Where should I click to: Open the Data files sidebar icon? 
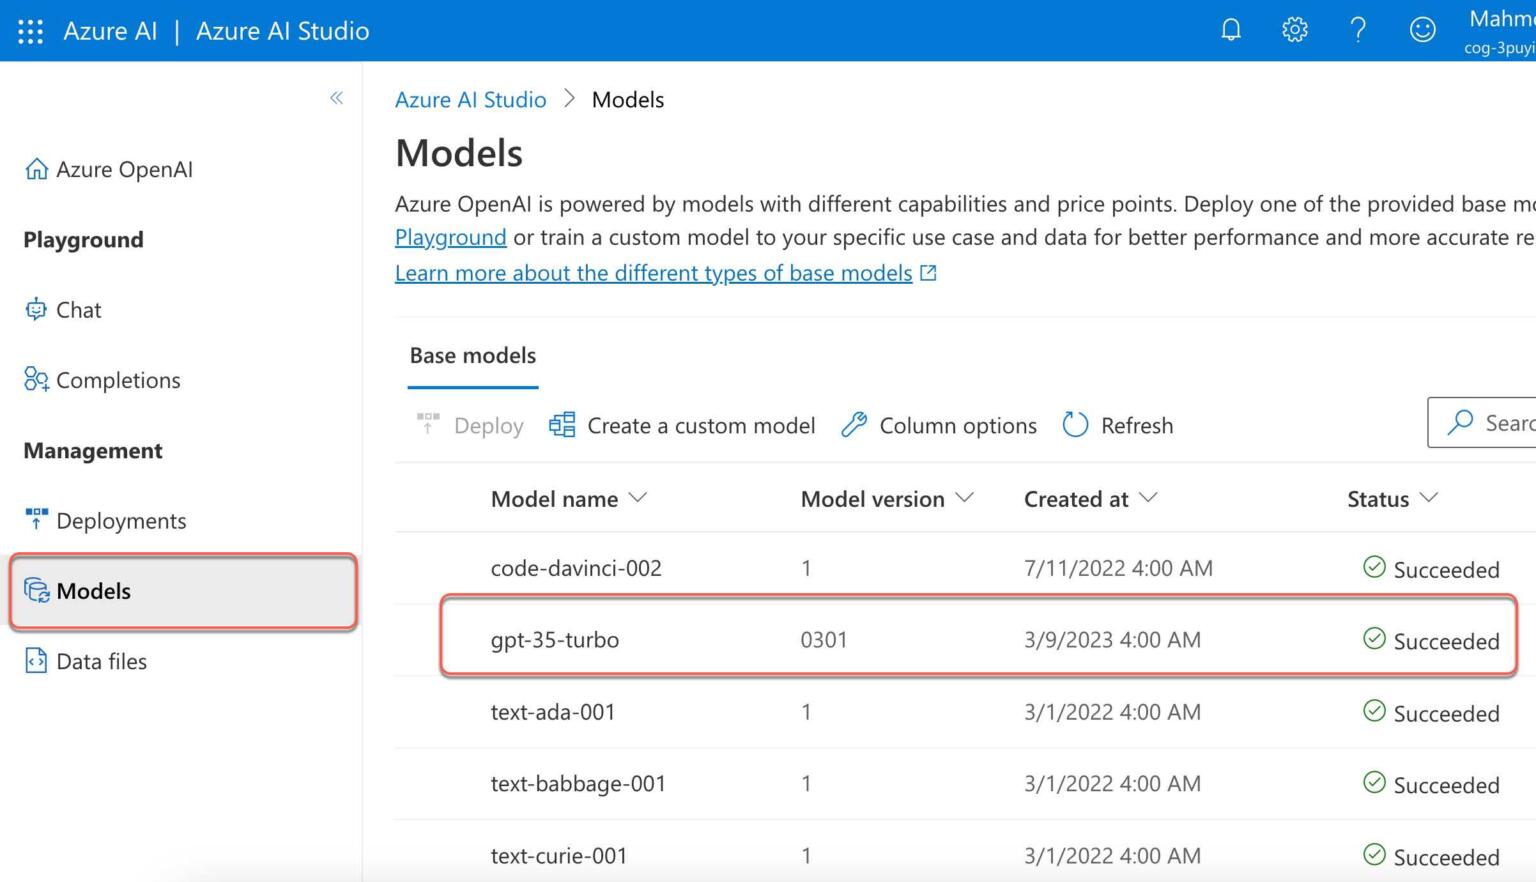[35, 661]
